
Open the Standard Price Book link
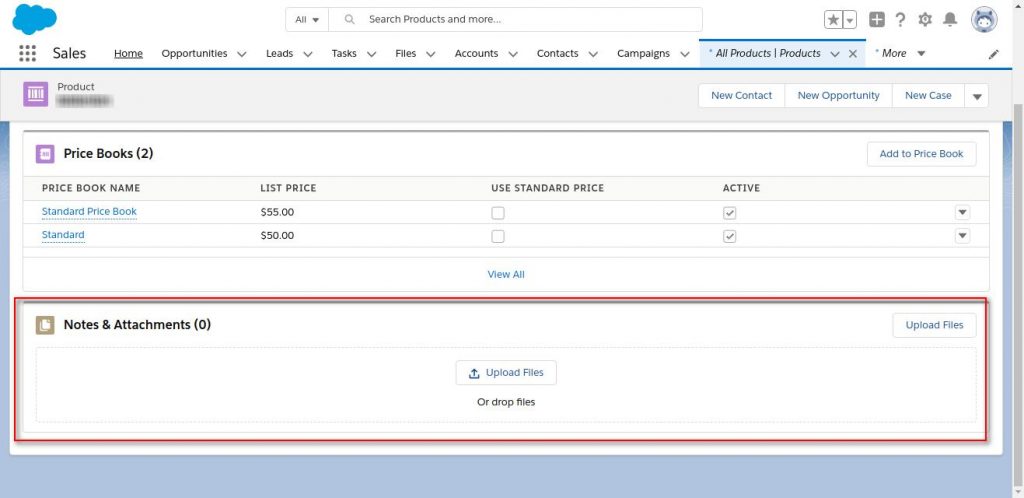click(x=89, y=212)
